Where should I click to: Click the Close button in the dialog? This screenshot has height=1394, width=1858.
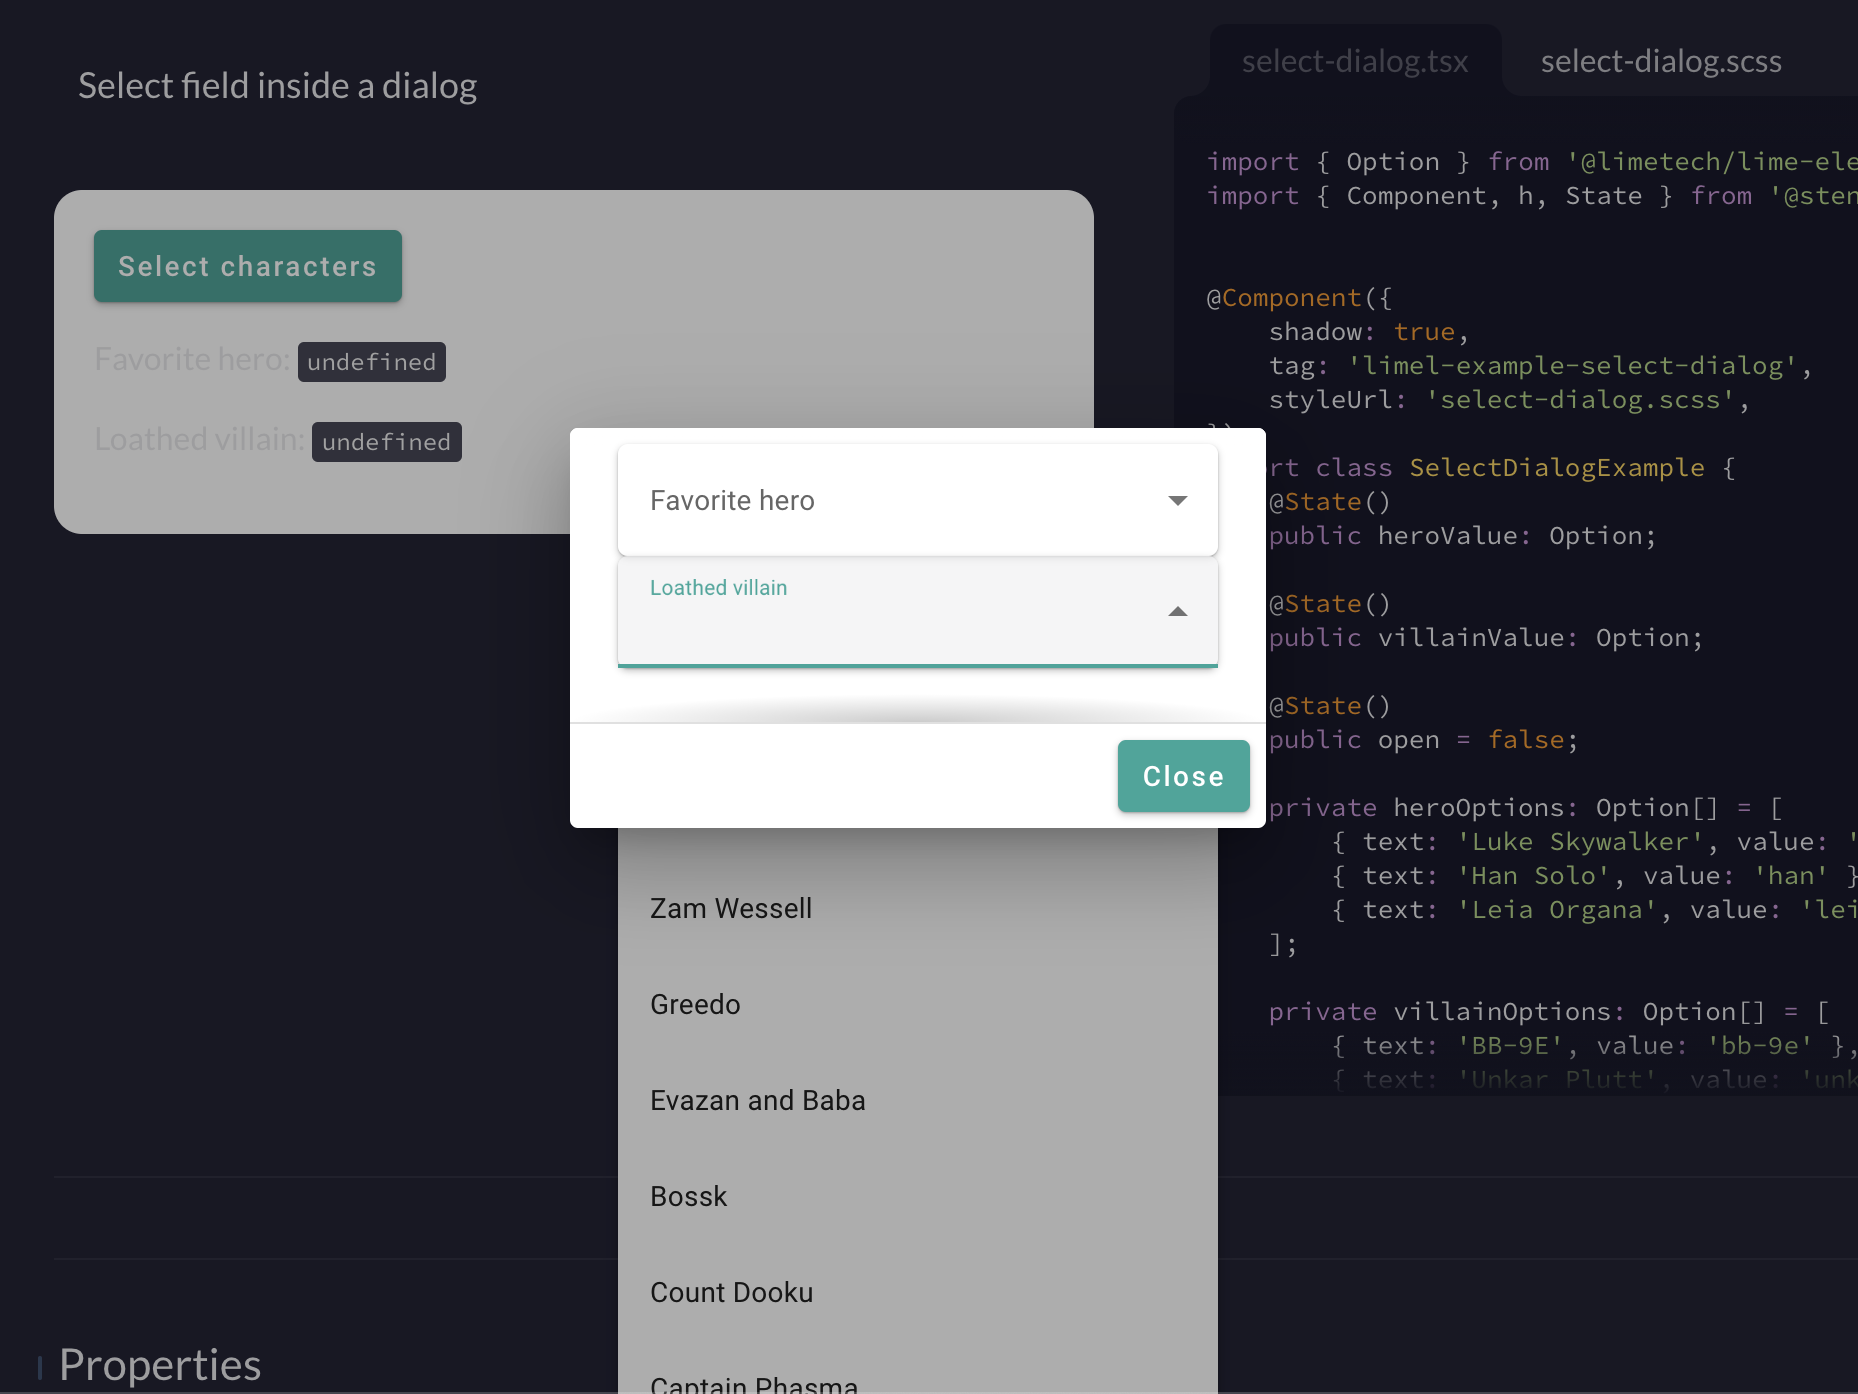1183,776
